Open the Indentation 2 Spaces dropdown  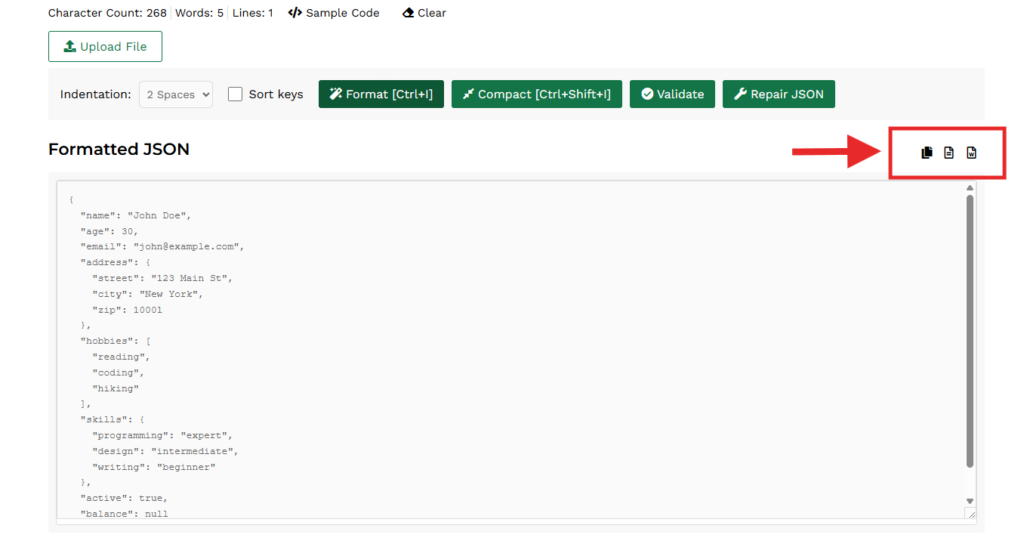pyautogui.click(x=176, y=94)
